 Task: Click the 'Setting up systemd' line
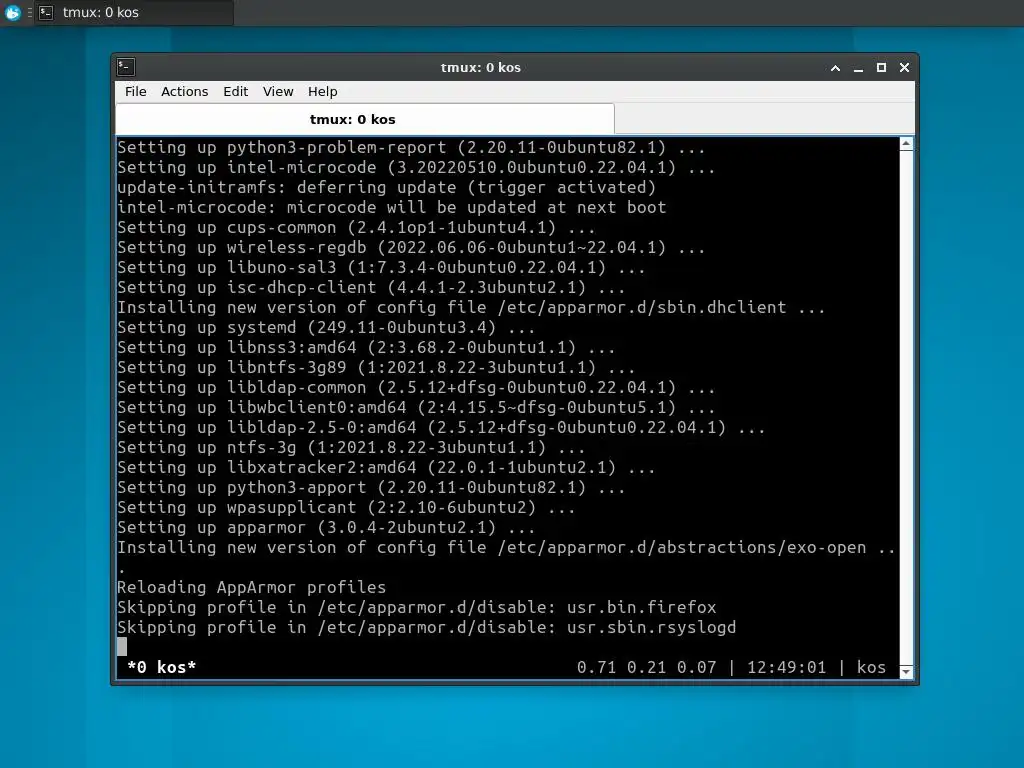(x=326, y=327)
